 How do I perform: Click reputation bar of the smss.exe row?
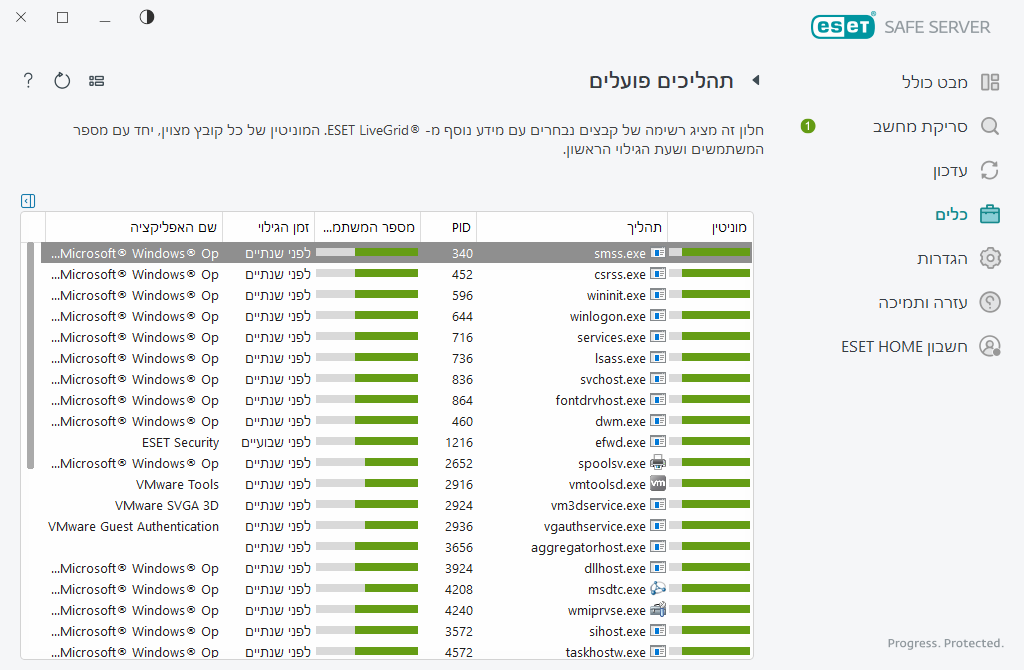tap(709, 253)
